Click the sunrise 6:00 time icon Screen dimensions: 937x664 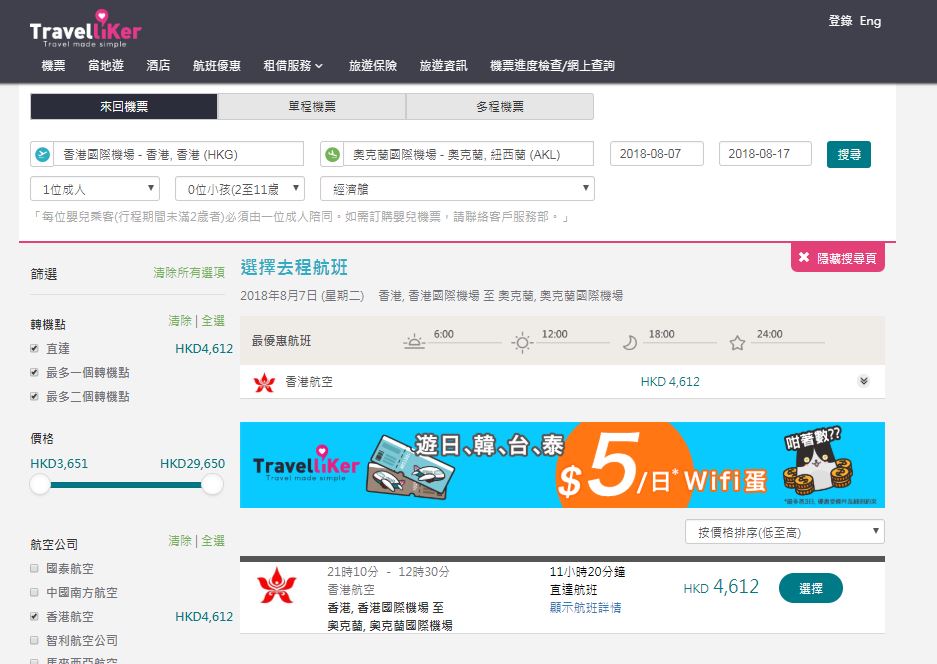(x=414, y=342)
